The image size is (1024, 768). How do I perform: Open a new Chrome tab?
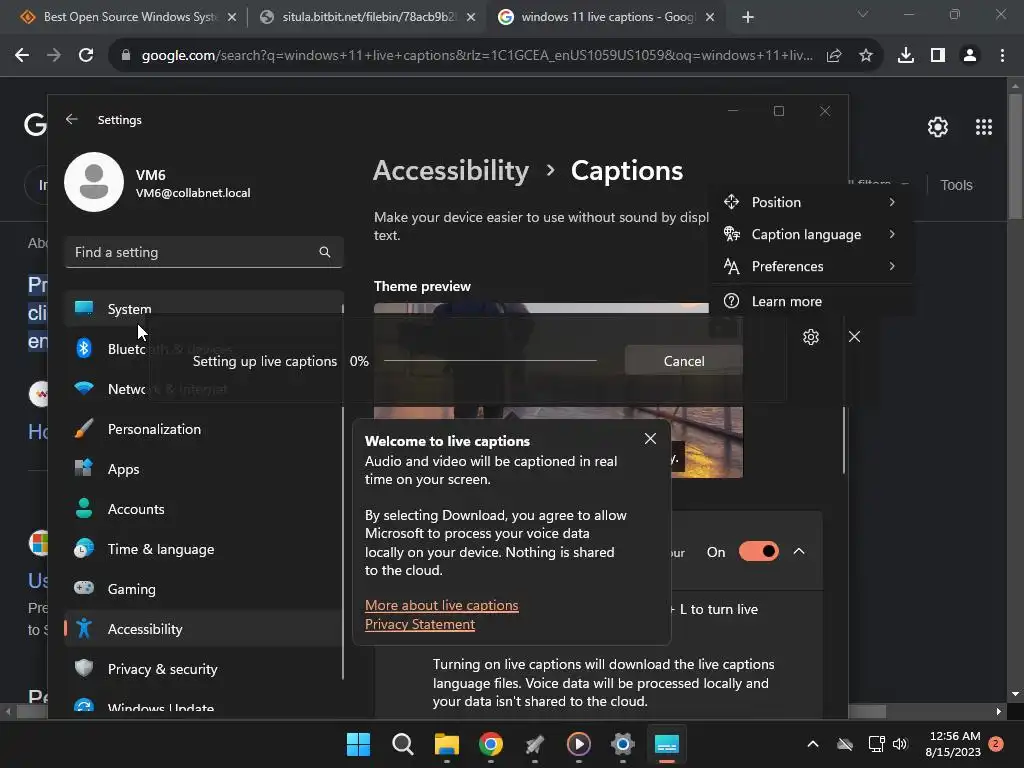(748, 17)
